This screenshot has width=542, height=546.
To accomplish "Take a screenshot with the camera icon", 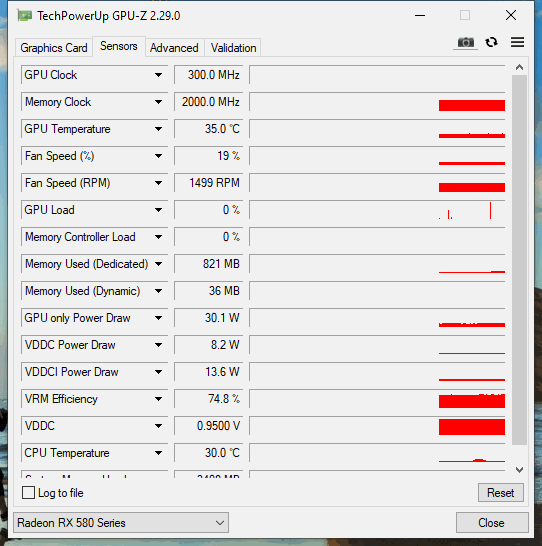I will [465, 42].
